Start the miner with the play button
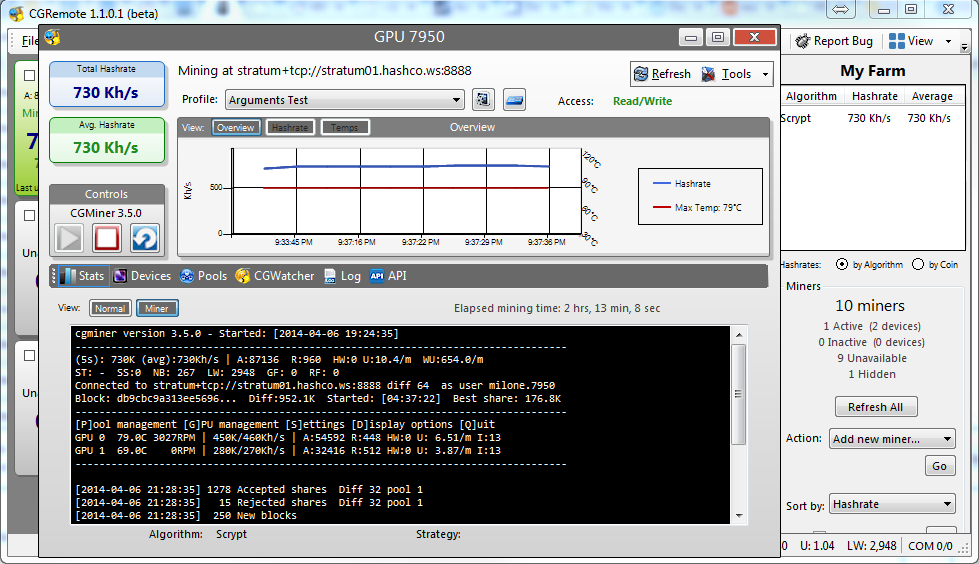The image size is (979, 564). coord(69,238)
